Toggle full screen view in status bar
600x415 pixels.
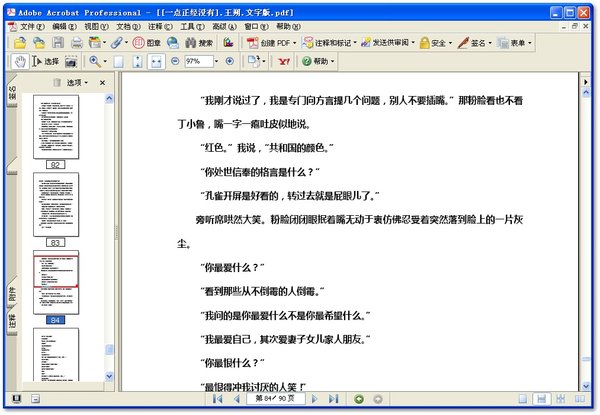16,399
